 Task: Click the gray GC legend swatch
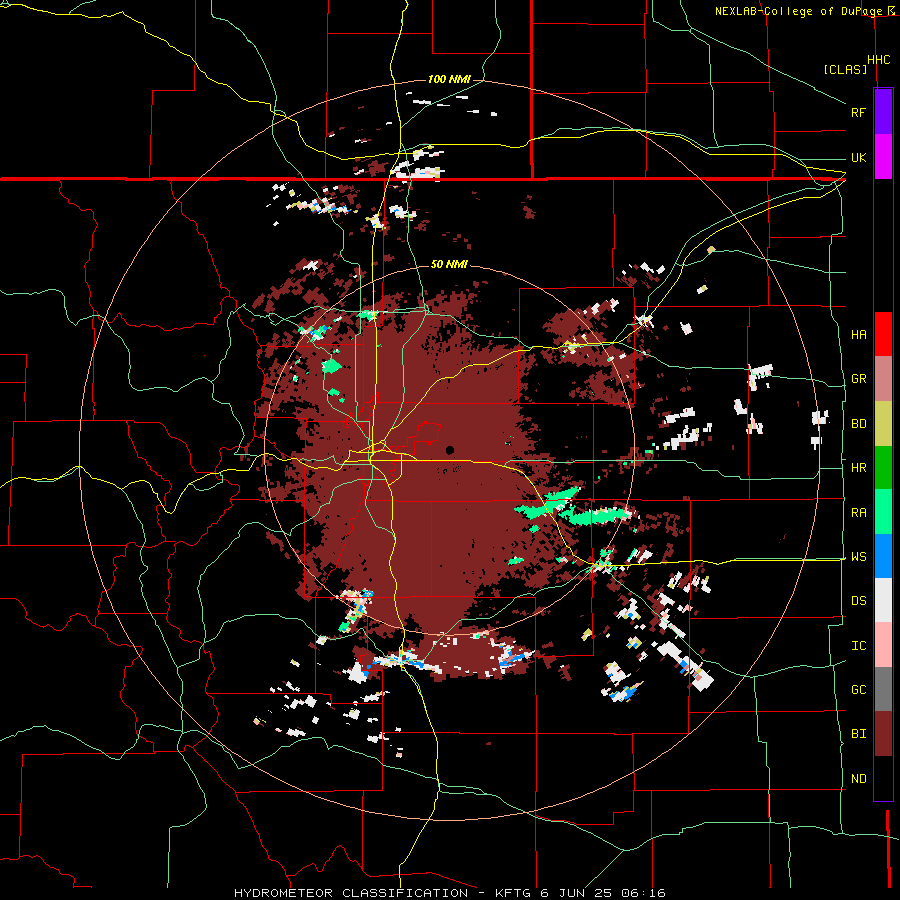point(883,689)
